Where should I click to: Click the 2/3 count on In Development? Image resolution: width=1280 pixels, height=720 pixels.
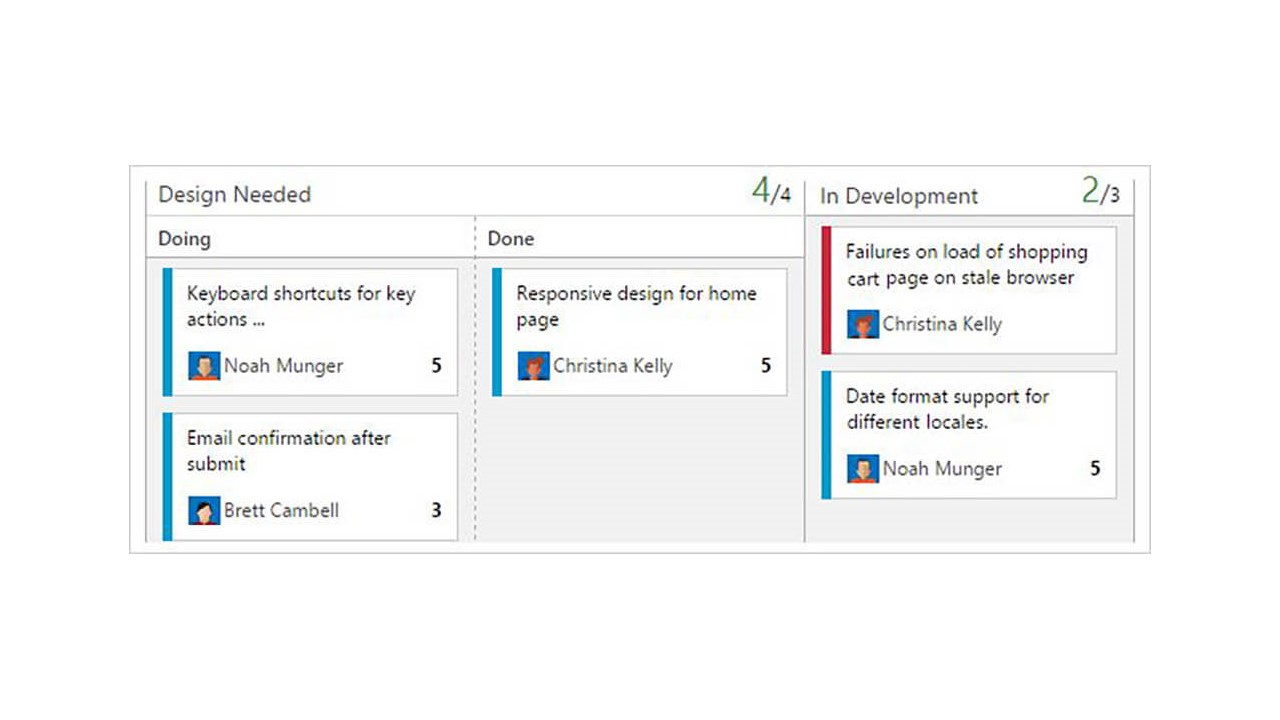tap(1100, 191)
